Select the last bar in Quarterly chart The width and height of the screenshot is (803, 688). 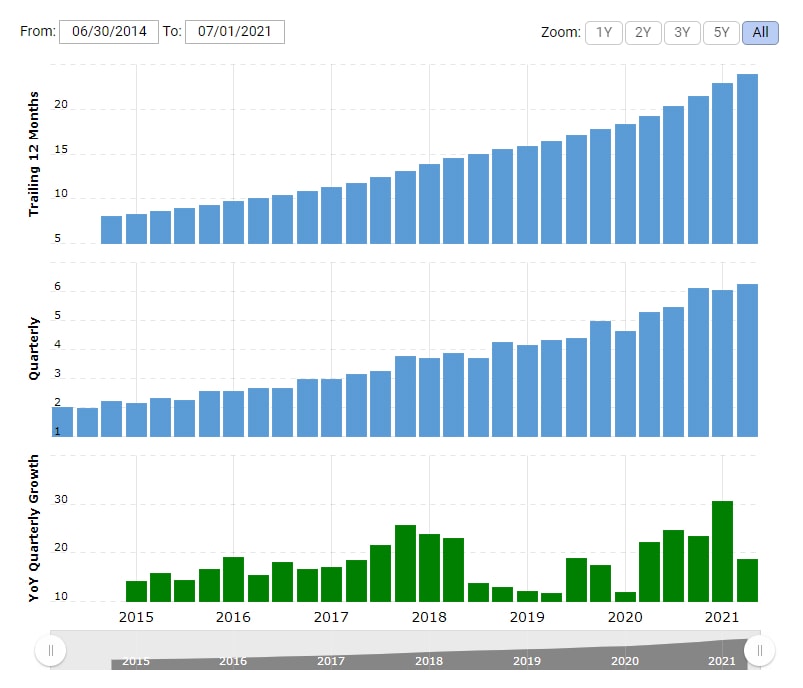(x=747, y=361)
